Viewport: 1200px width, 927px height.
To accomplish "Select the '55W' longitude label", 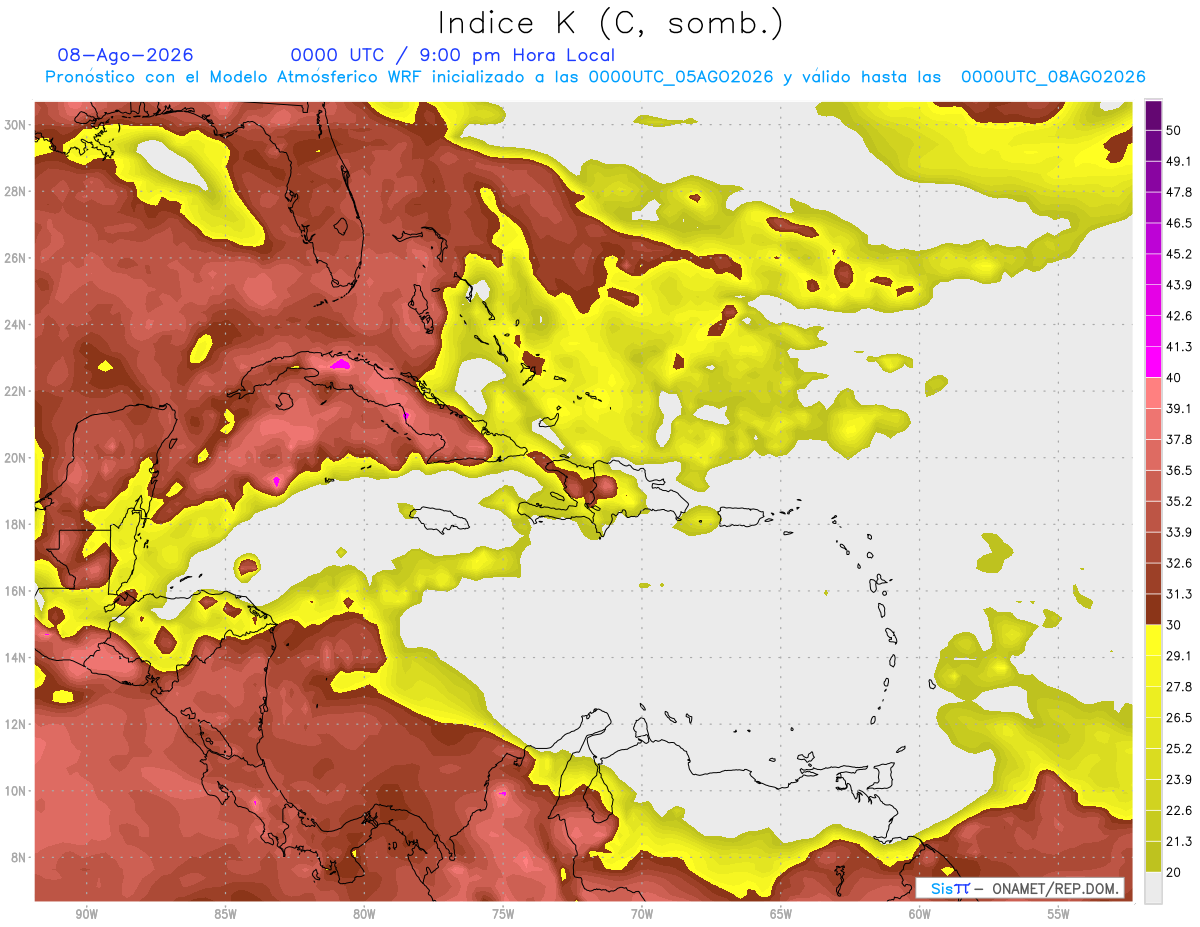I will click(x=1059, y=914).
